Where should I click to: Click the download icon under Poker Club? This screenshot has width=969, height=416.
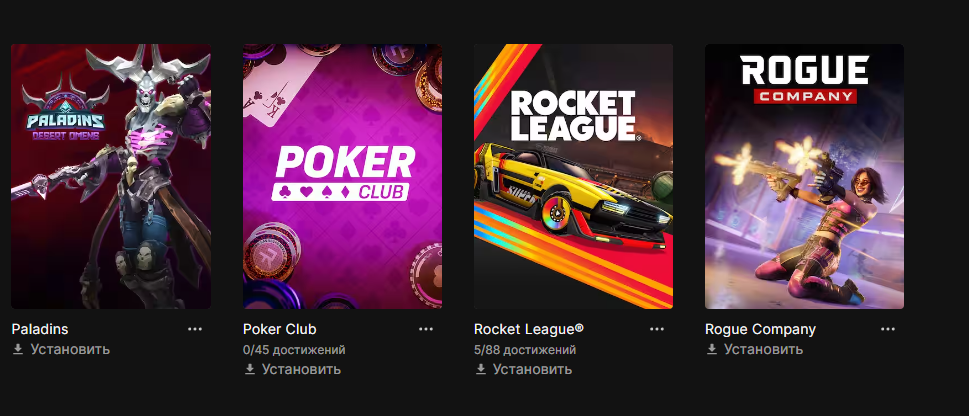tap(249, 370)
